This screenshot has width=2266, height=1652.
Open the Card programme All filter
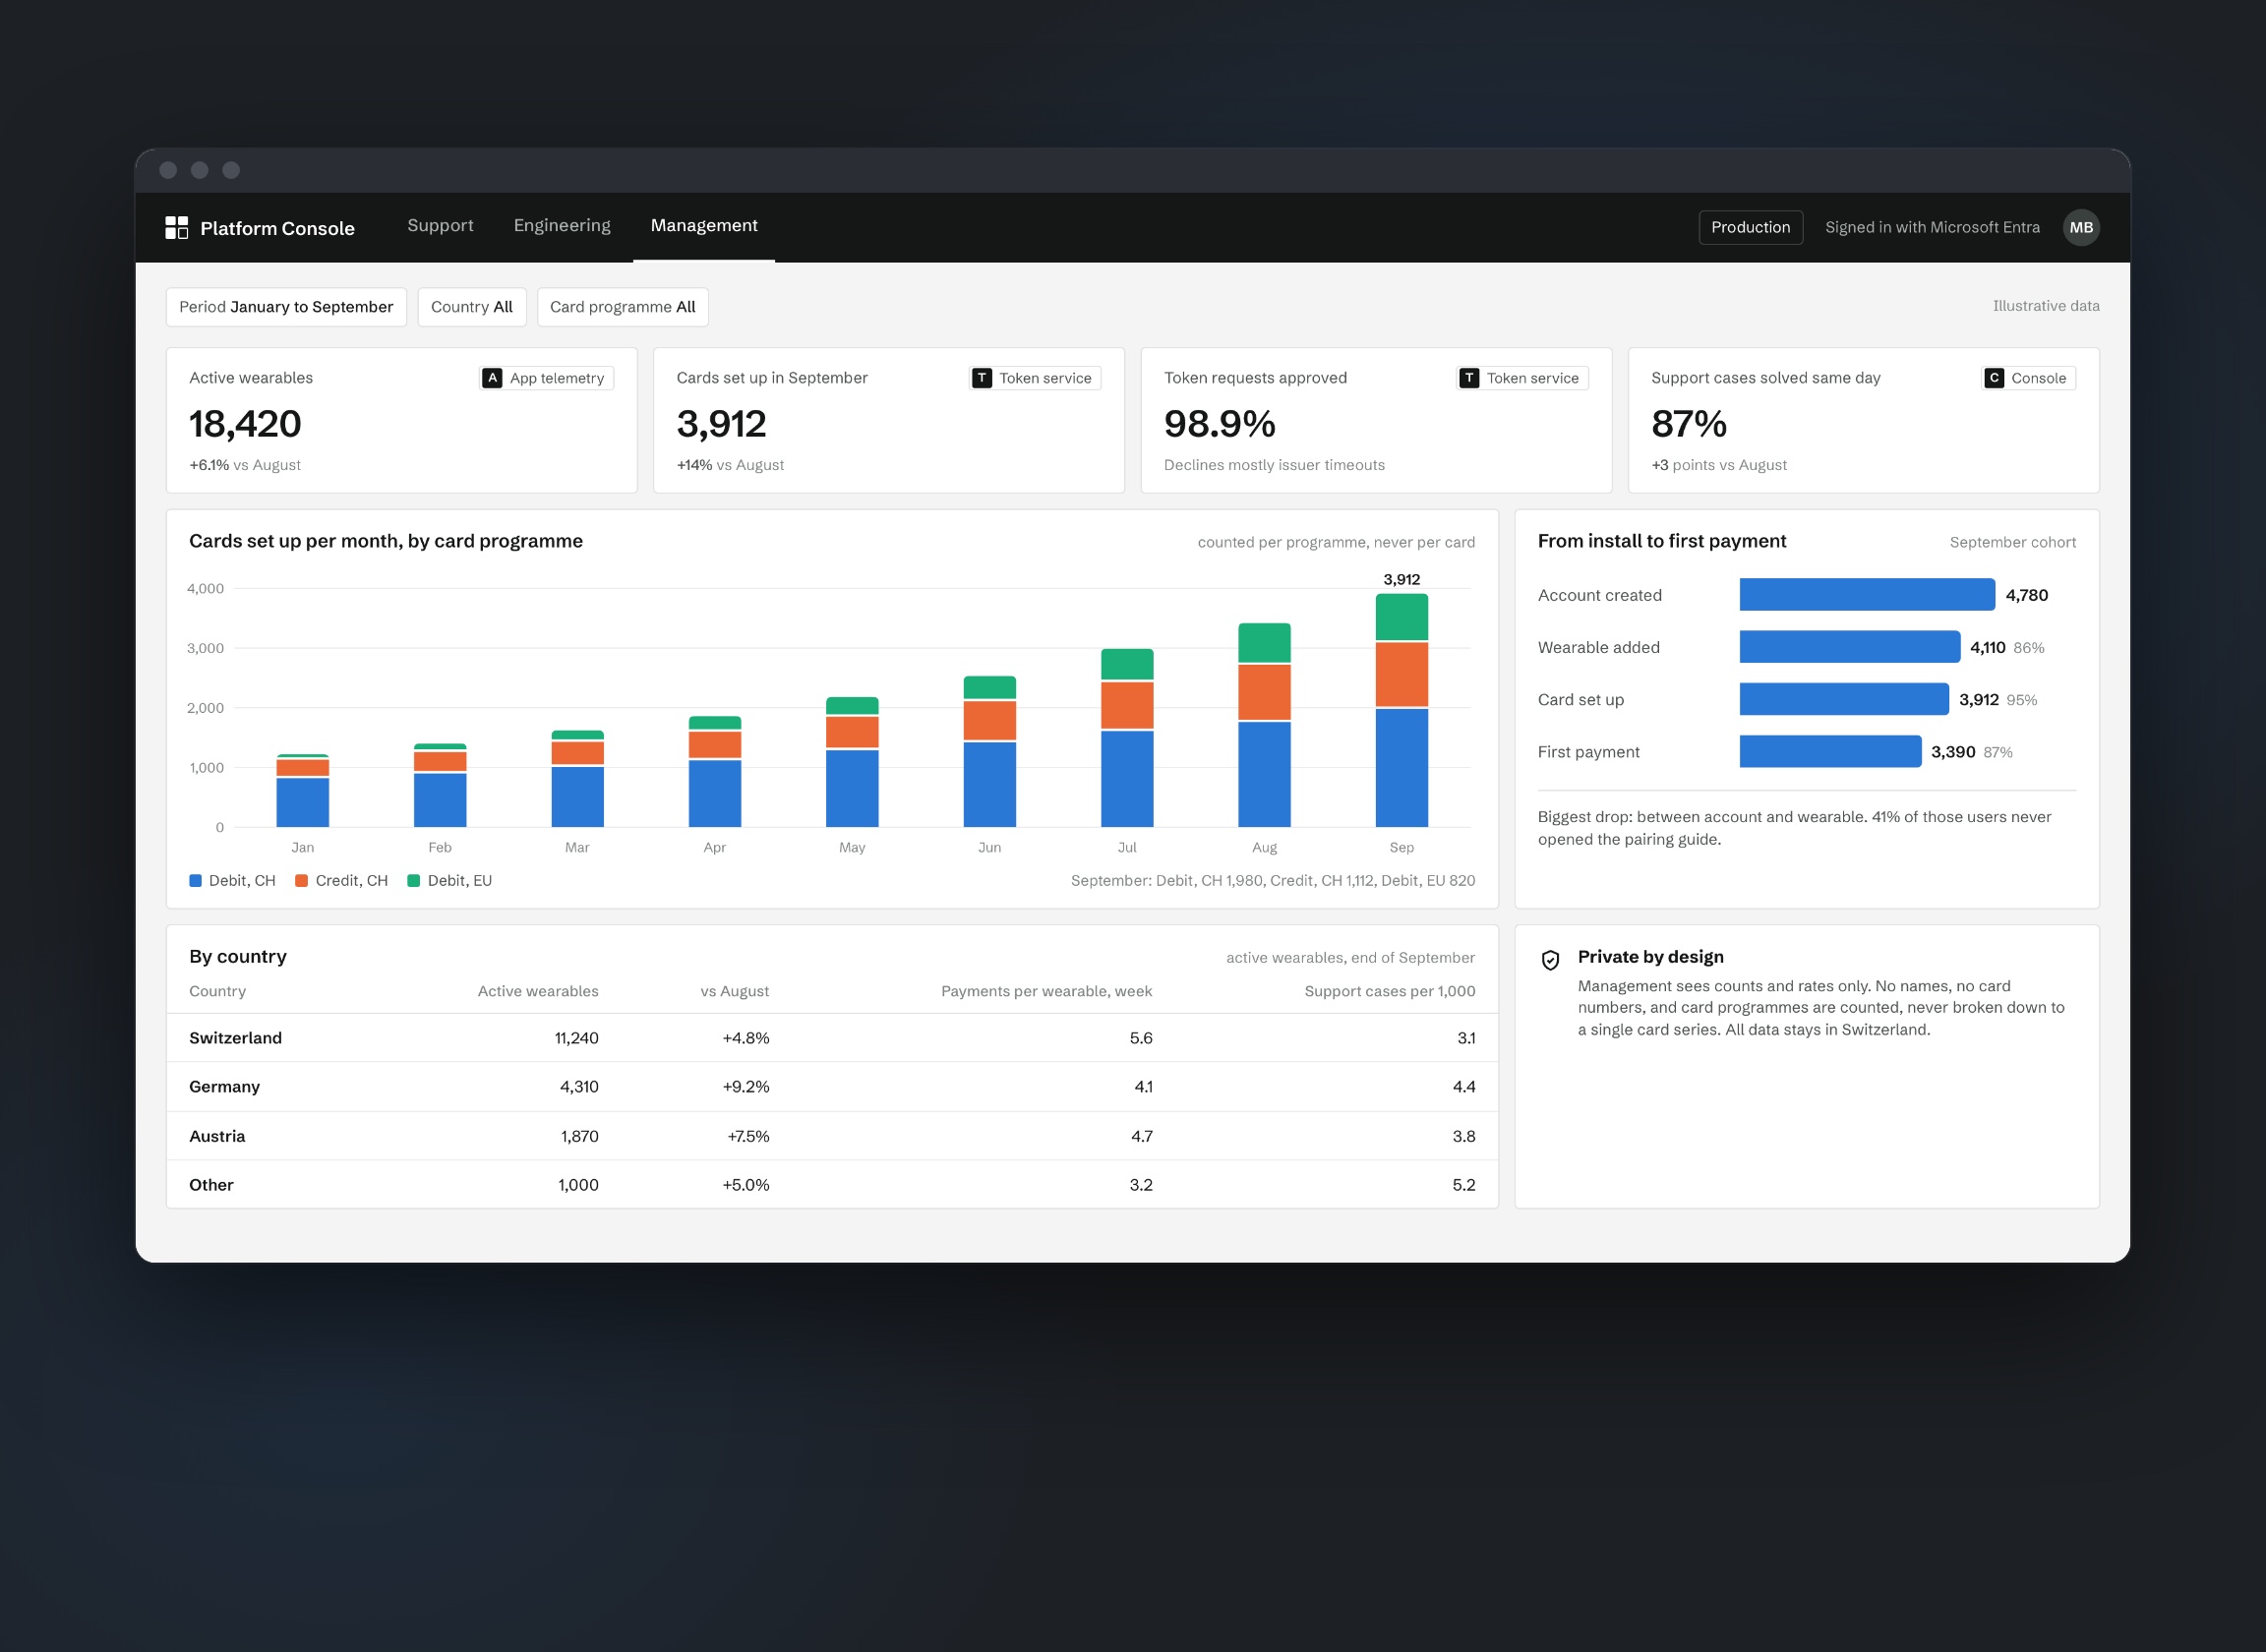[x=622, y=307]
